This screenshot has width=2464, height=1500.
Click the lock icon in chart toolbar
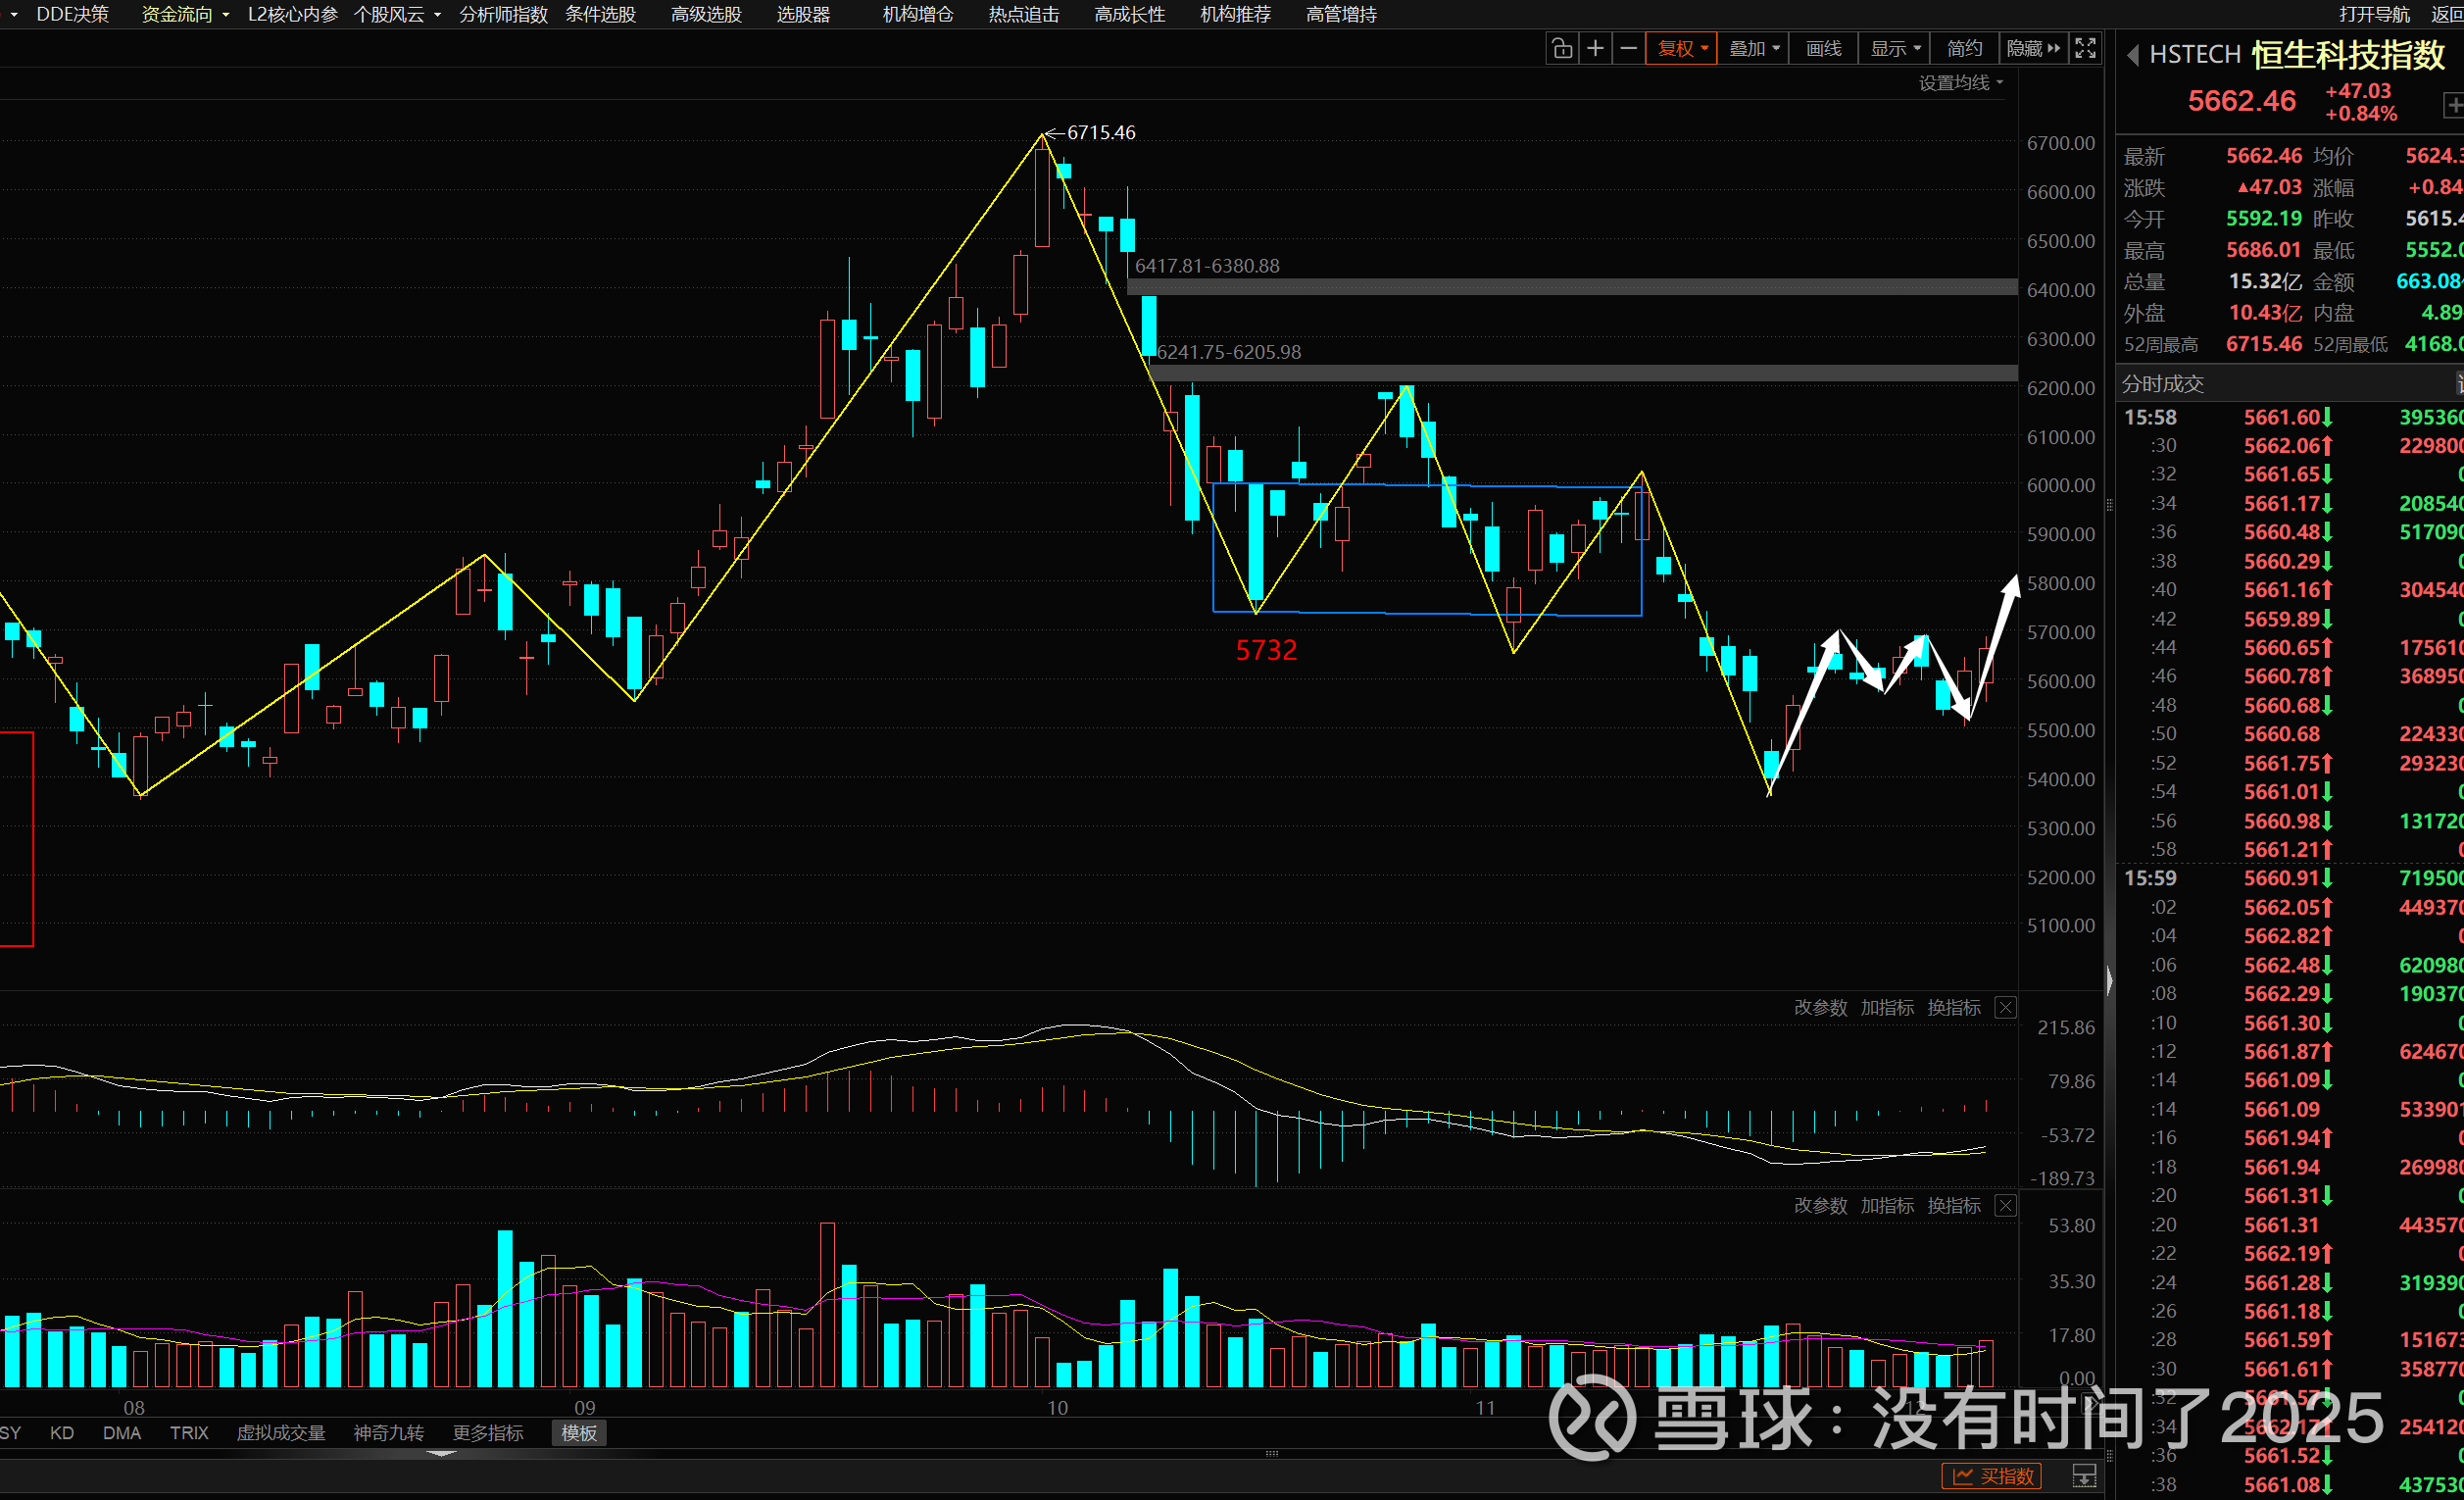point(1562,48)
